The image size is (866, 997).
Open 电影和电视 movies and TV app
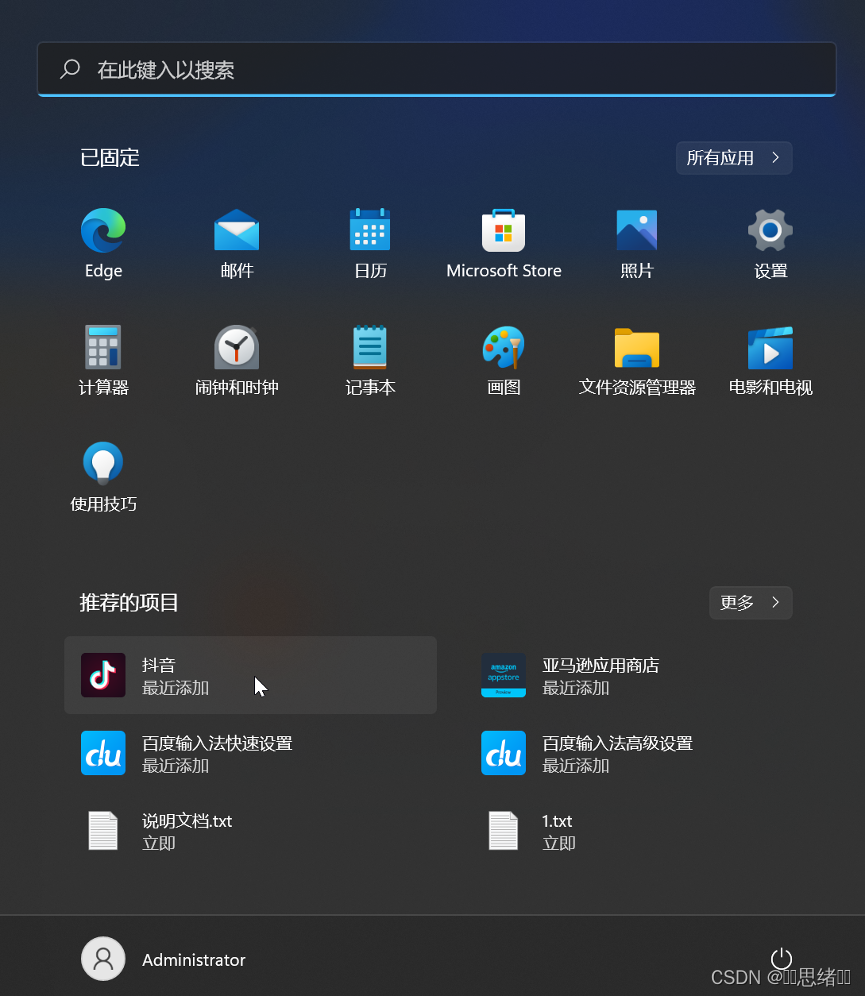pyautogui.click(x=770, y=361)
